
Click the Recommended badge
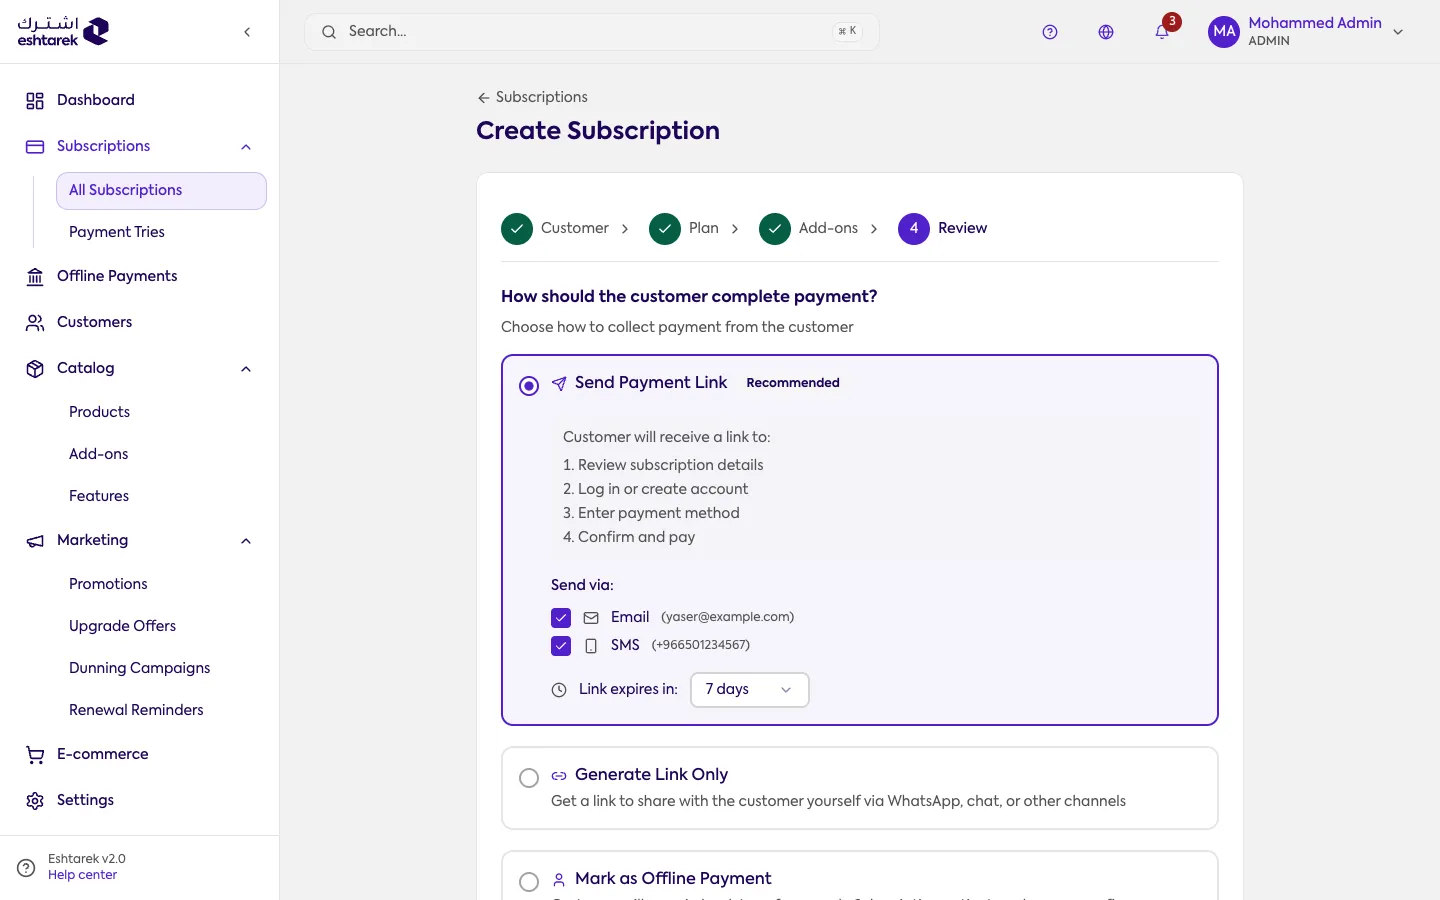tap(793, 383)
